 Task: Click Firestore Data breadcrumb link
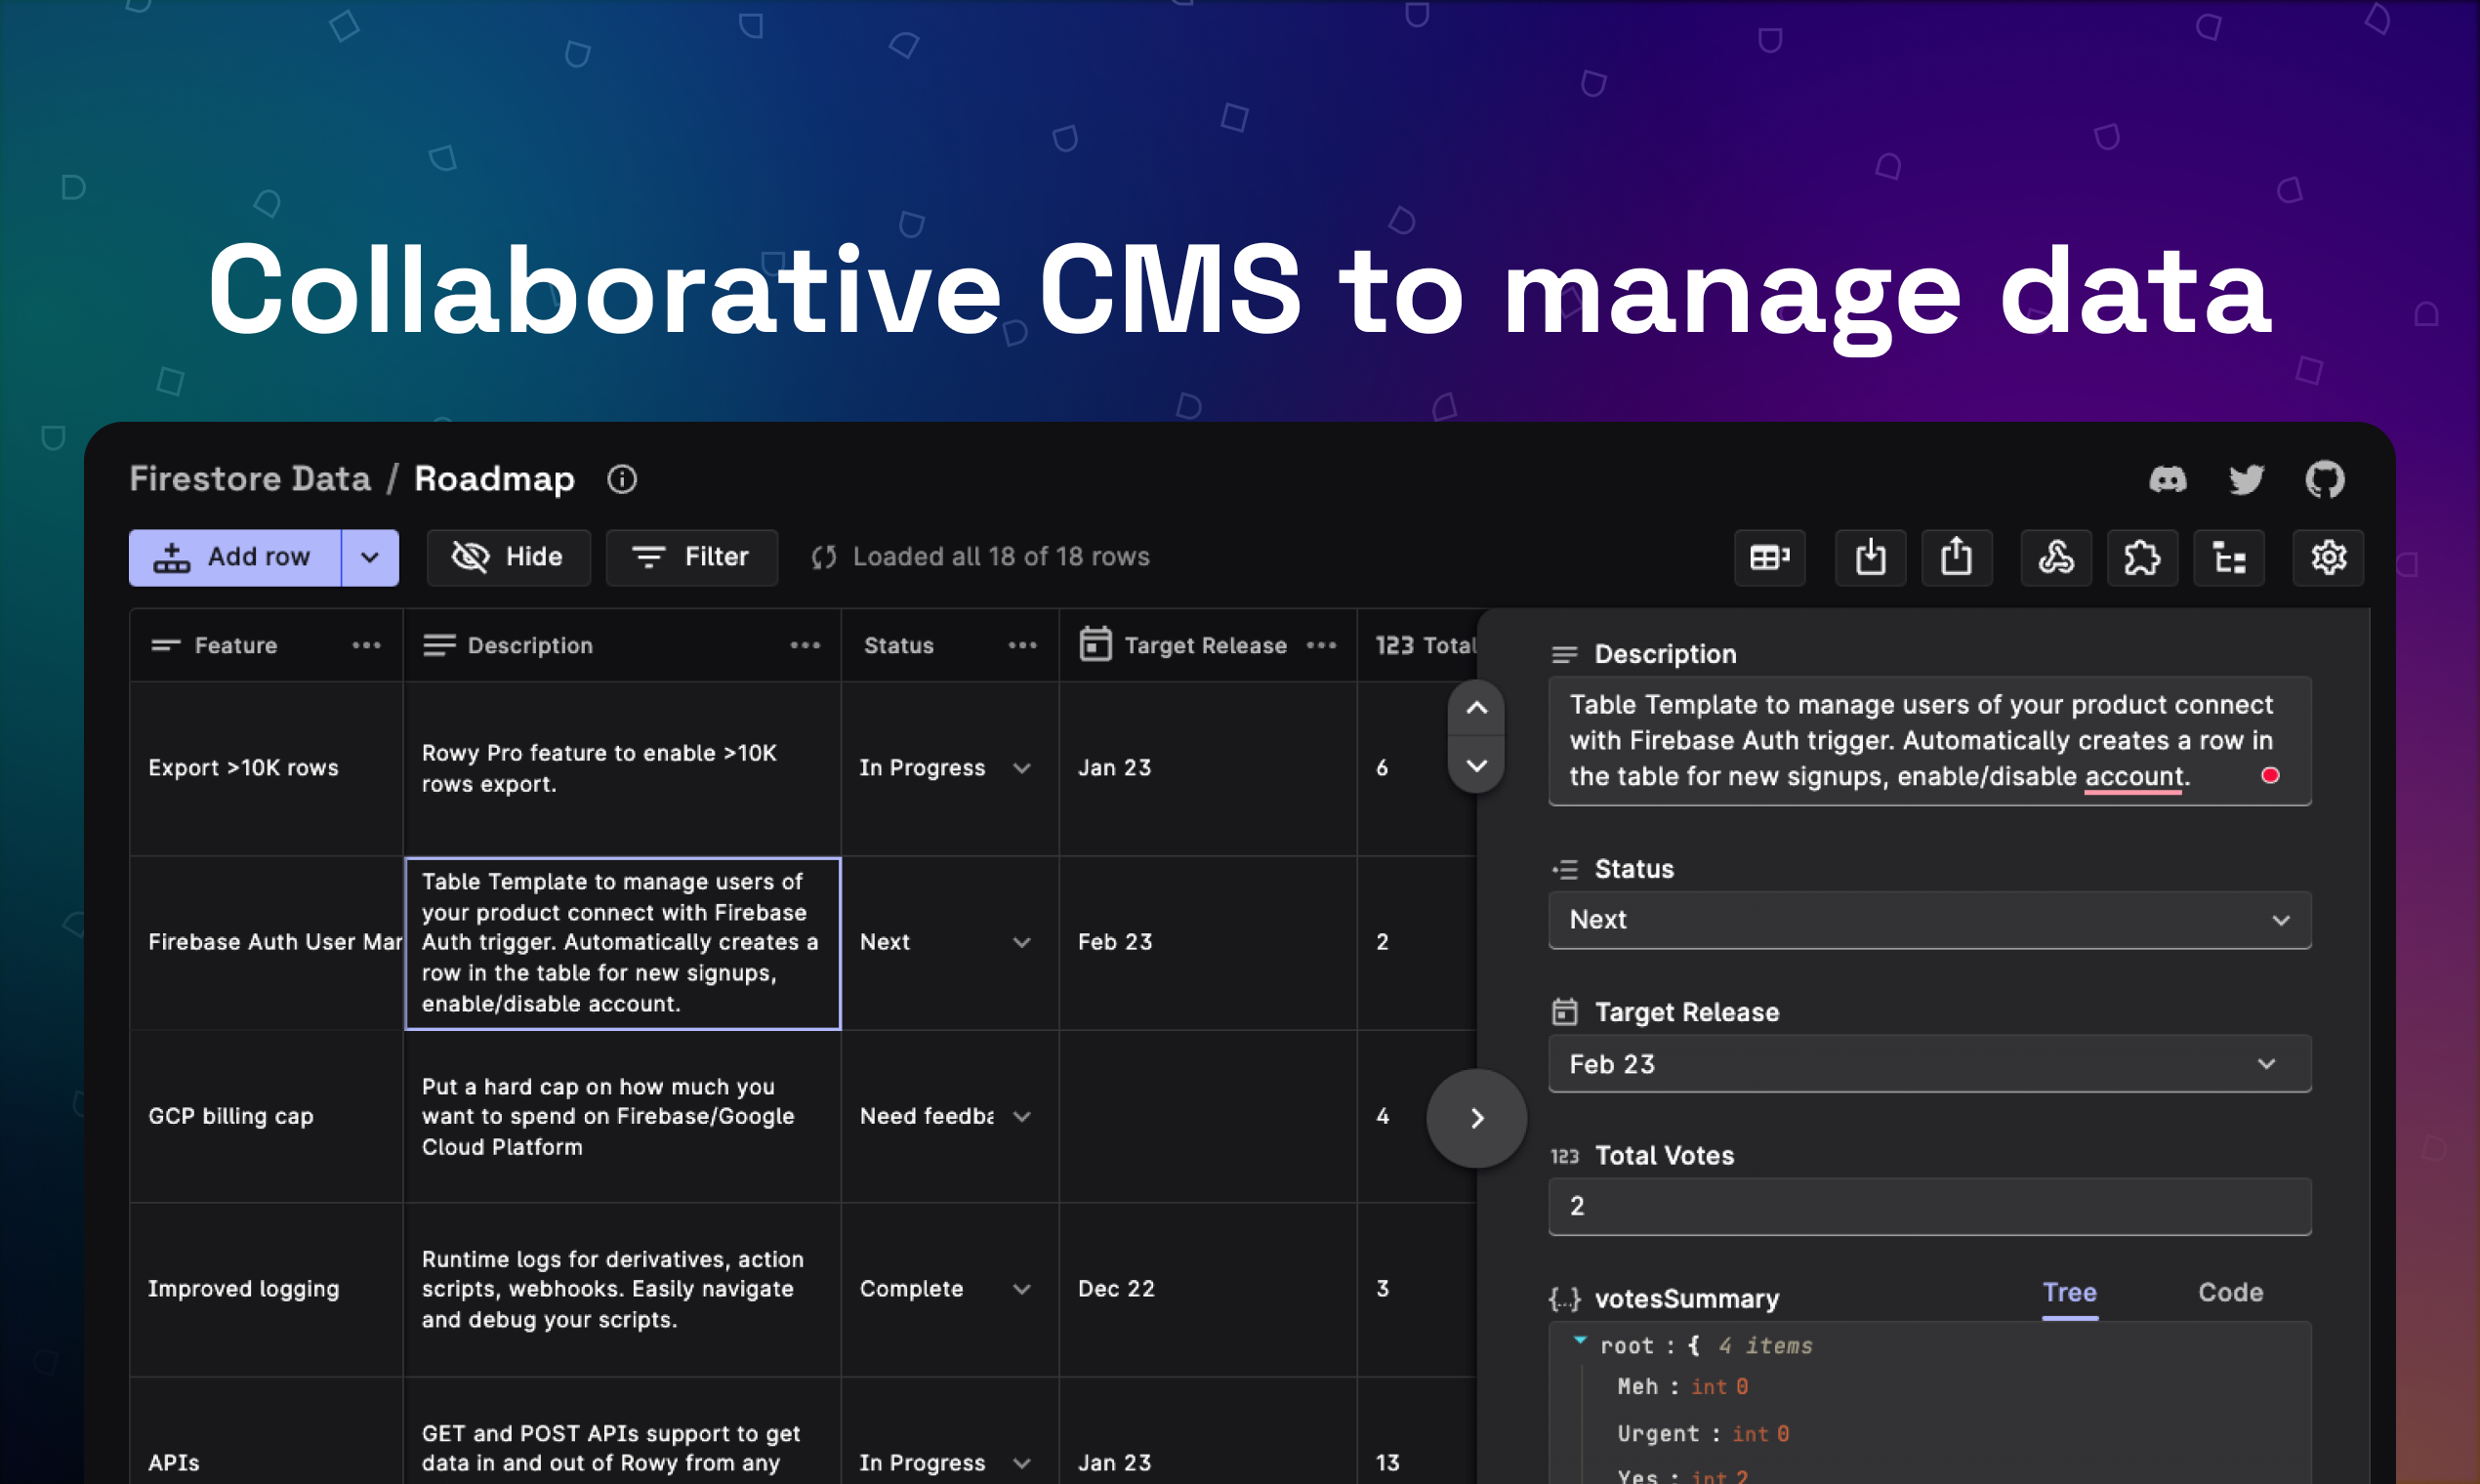(250, 479)
